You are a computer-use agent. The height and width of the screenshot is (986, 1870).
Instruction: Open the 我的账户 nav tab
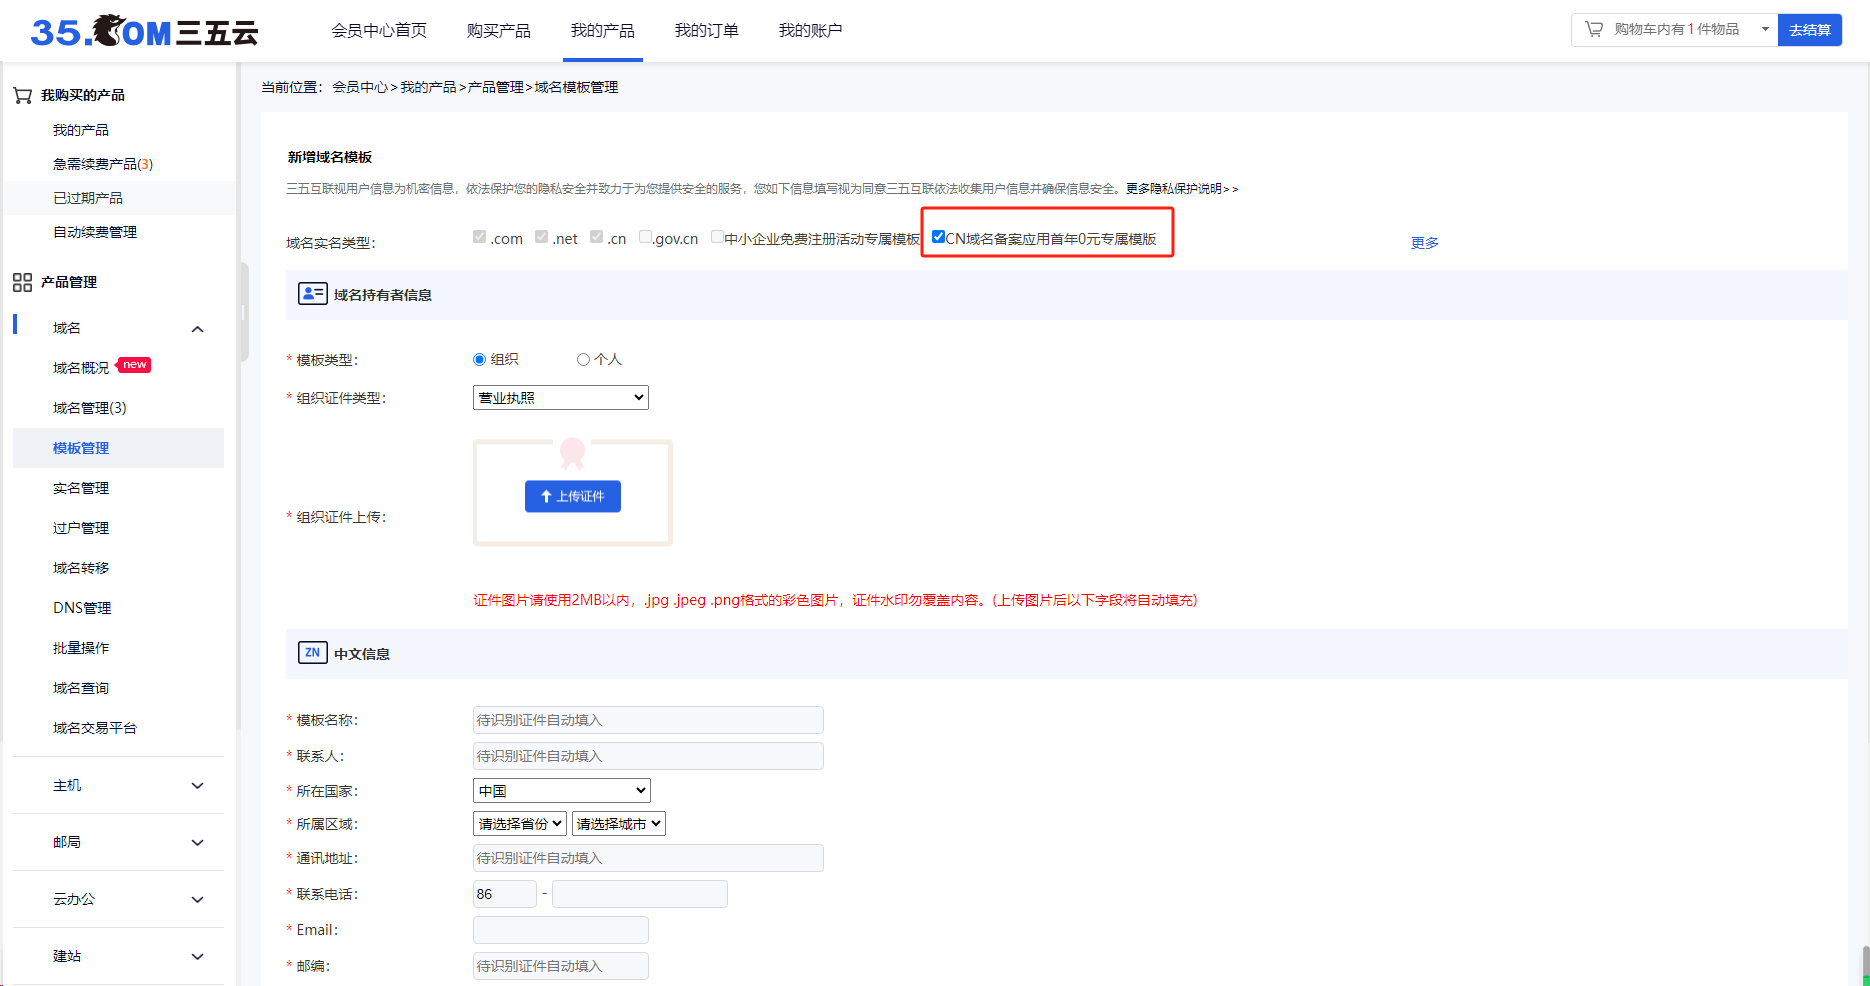pos(811,31)
